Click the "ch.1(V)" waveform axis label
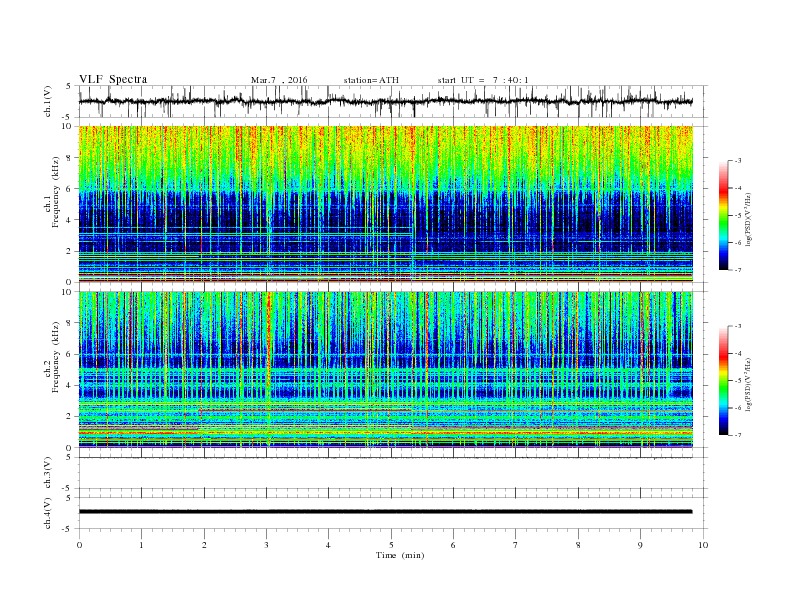 point(48,101)
